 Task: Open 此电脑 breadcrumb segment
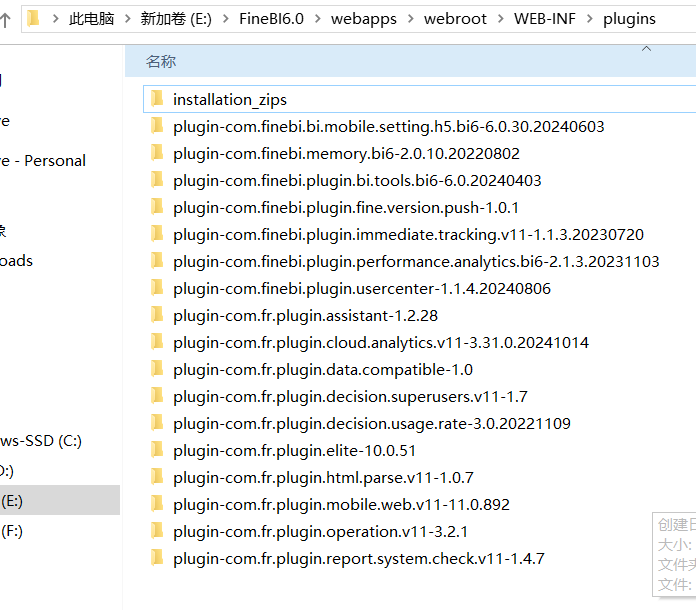91,19
